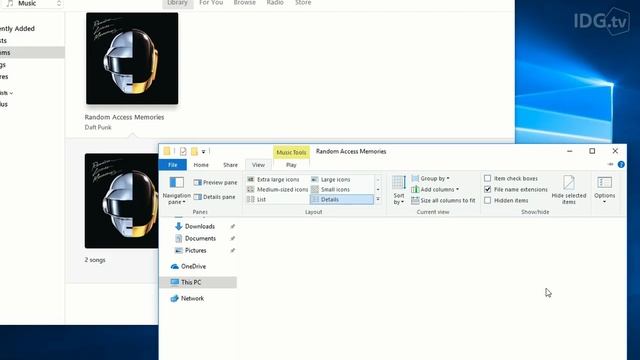This screenshot has width=640, height=360.
Task: Select Details layout option
Action: tap(342, 199)
